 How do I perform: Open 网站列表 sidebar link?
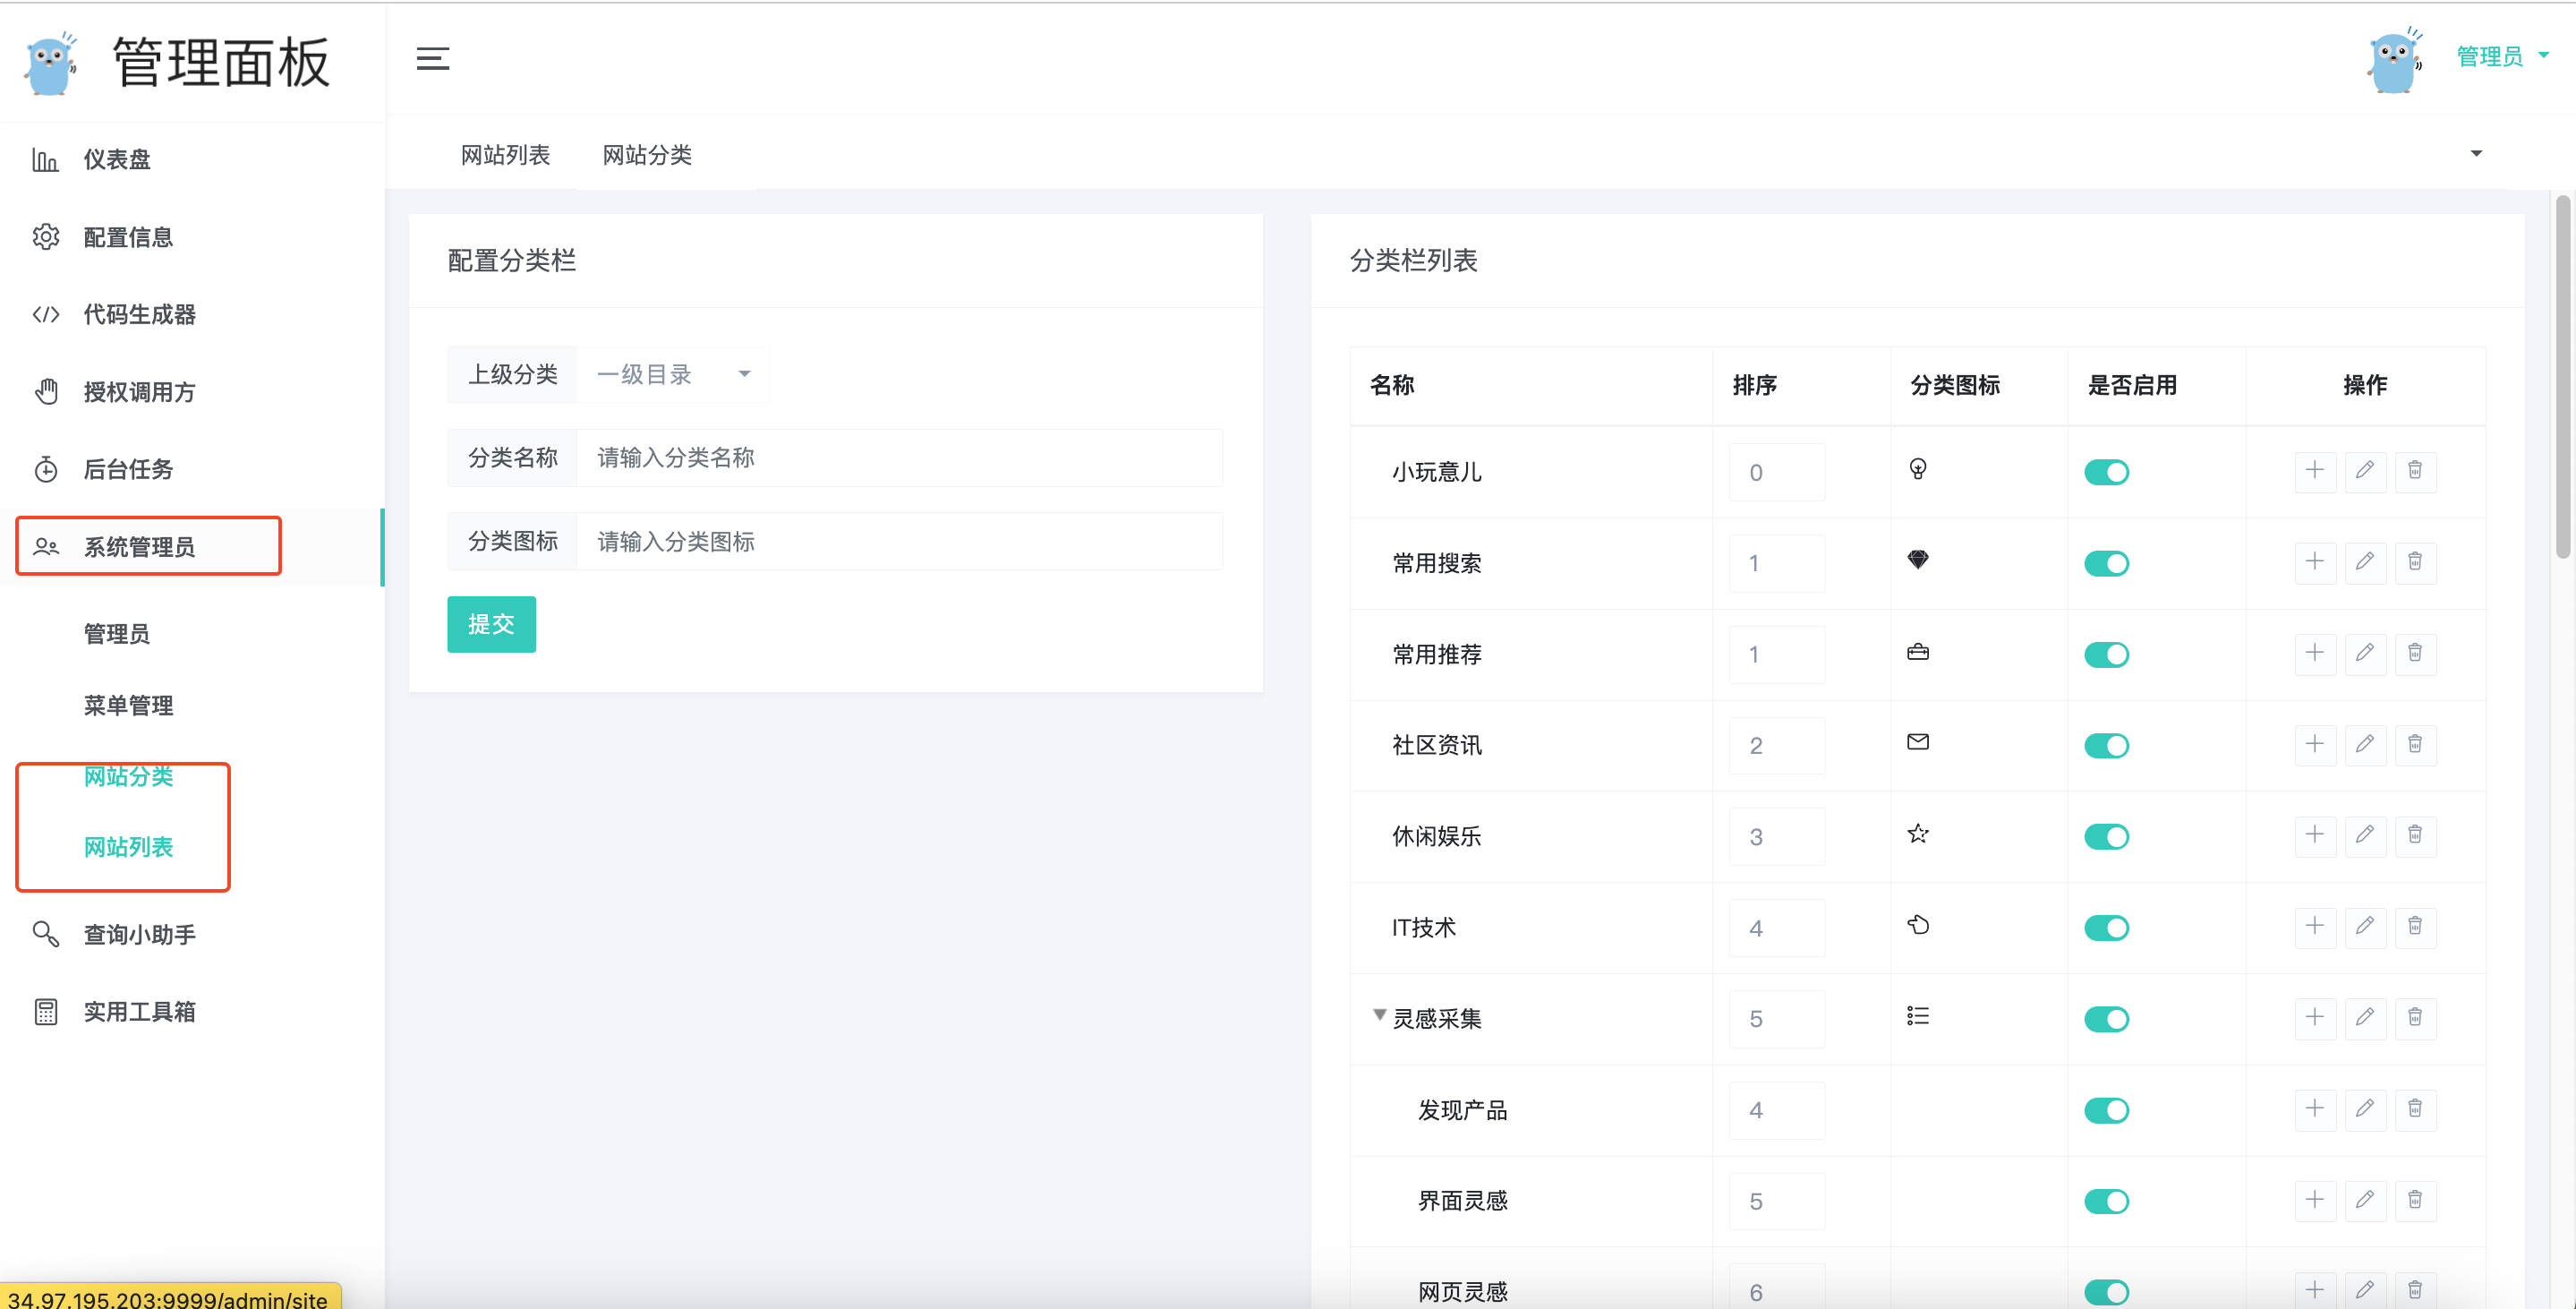coord(128,847)
